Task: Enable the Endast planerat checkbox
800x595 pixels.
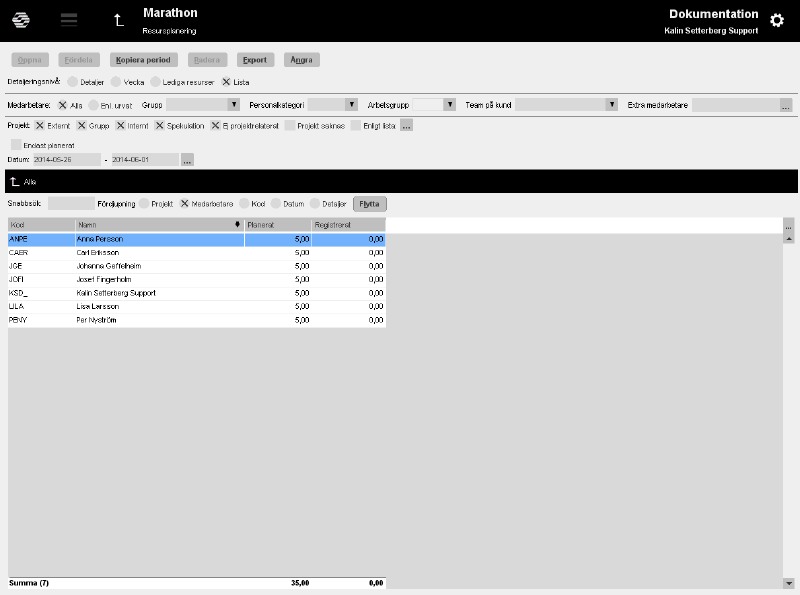Action: point(16,145)
